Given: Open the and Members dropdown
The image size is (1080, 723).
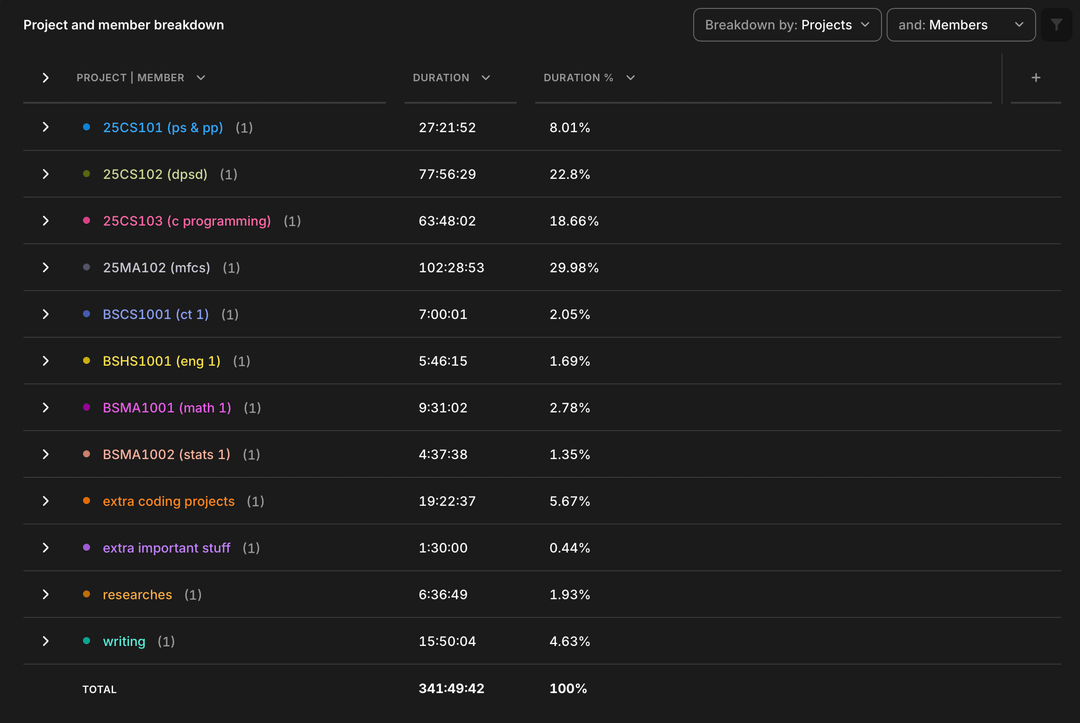Looking at the screenshot, I should click(959, 25).
